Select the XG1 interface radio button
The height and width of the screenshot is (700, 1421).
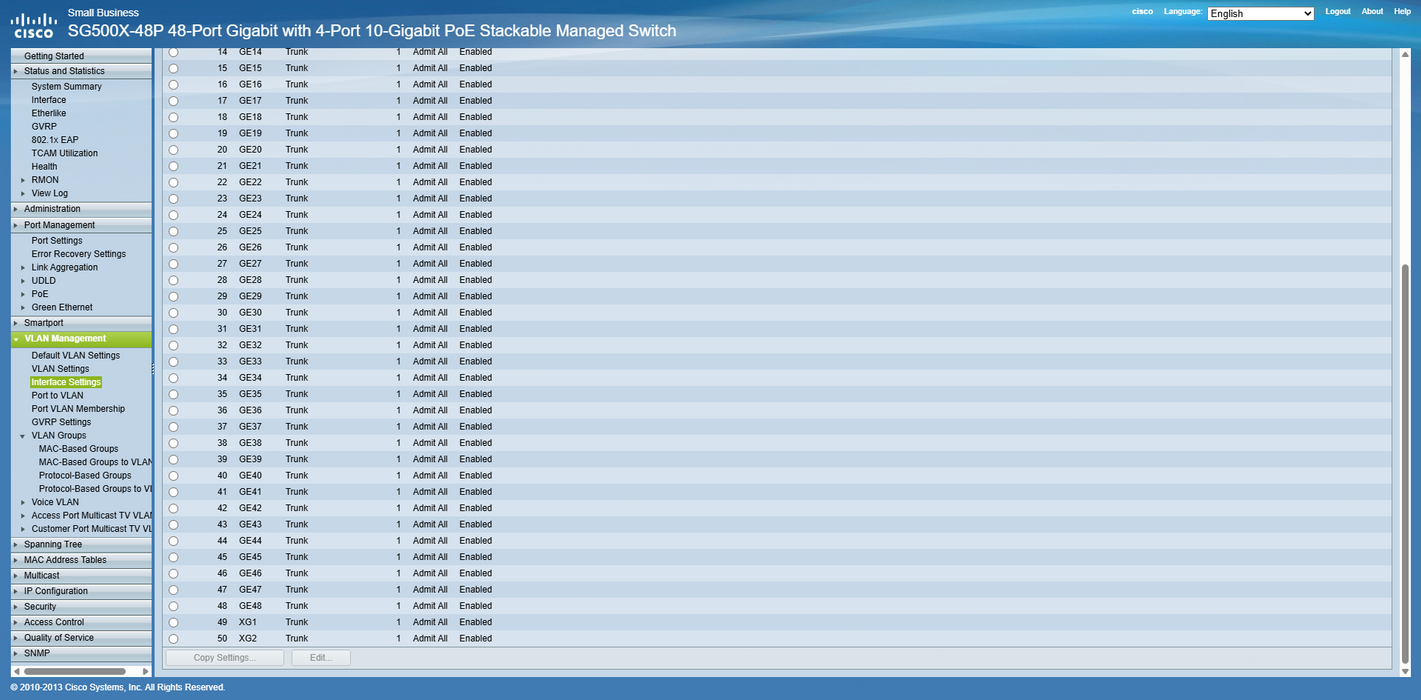click(173, 622)
